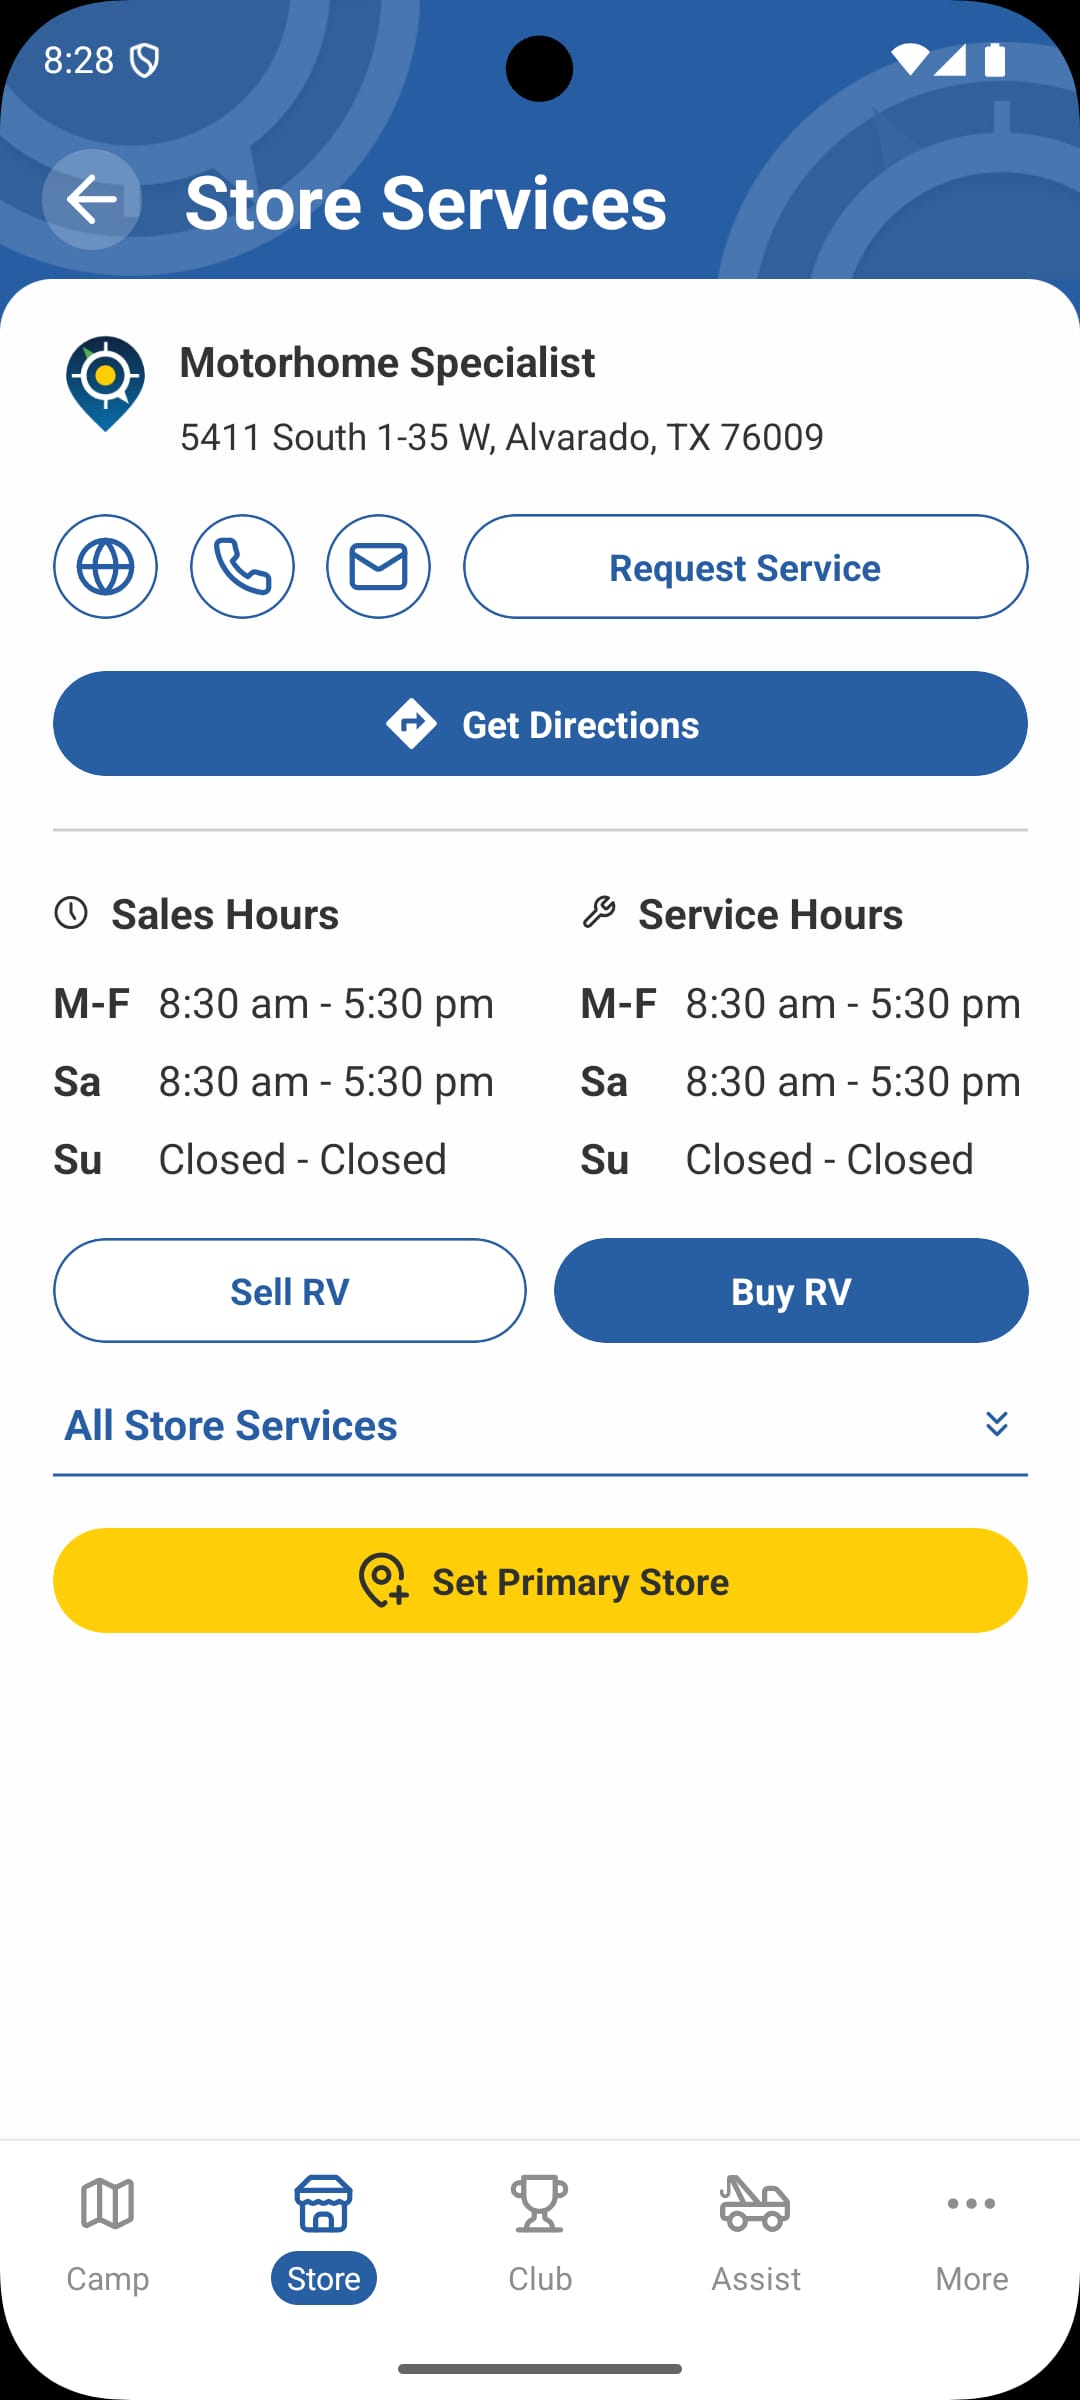Open the store website globe icon
The width and height of the screenshot is (1080, 2400).
[105, 567]
